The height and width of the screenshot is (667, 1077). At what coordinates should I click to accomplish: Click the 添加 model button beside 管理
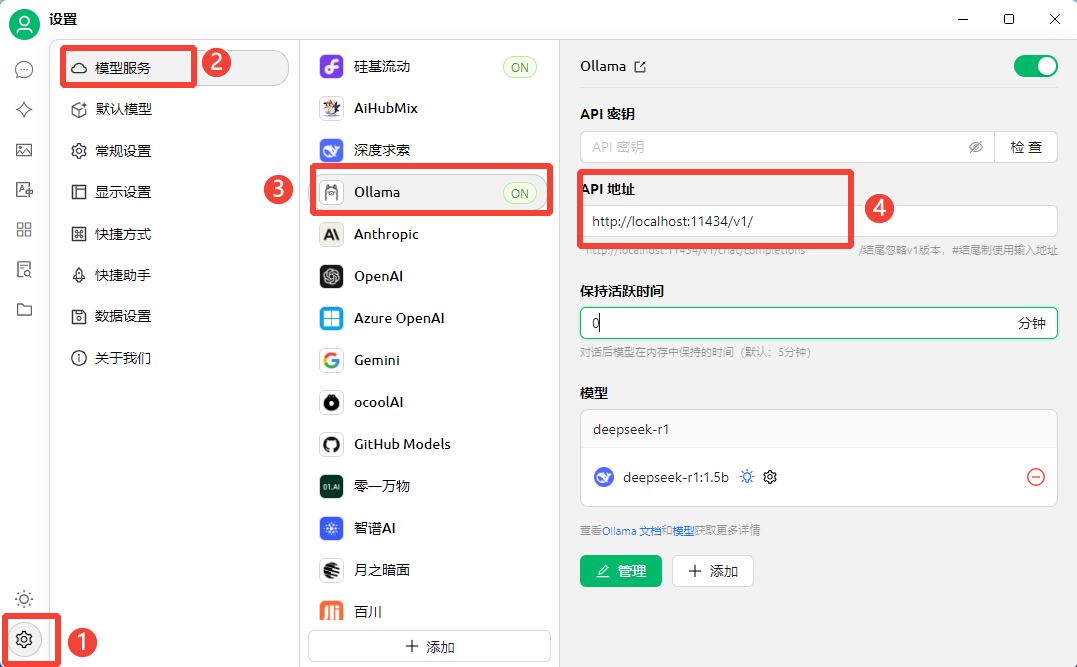pos(713,571)
